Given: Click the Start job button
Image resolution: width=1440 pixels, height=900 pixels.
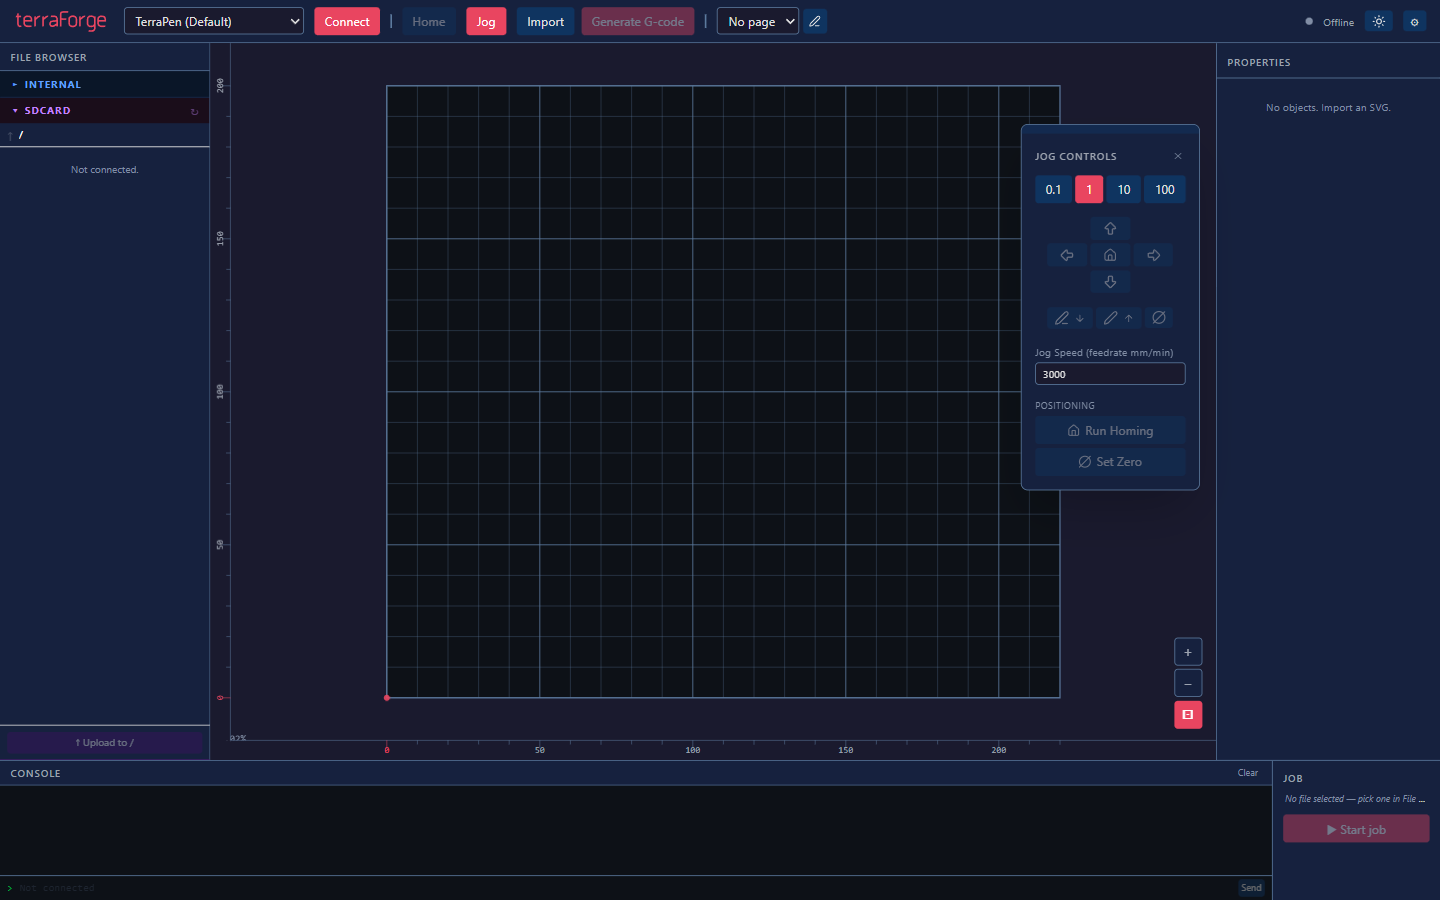Looking at the screenshot, I should 1356,829.
